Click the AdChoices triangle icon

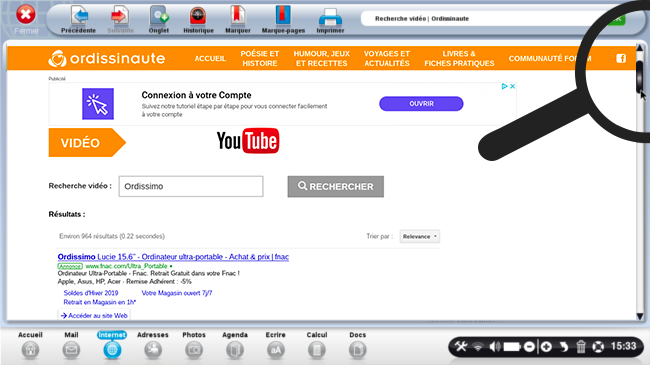click(x=504, y=86)
